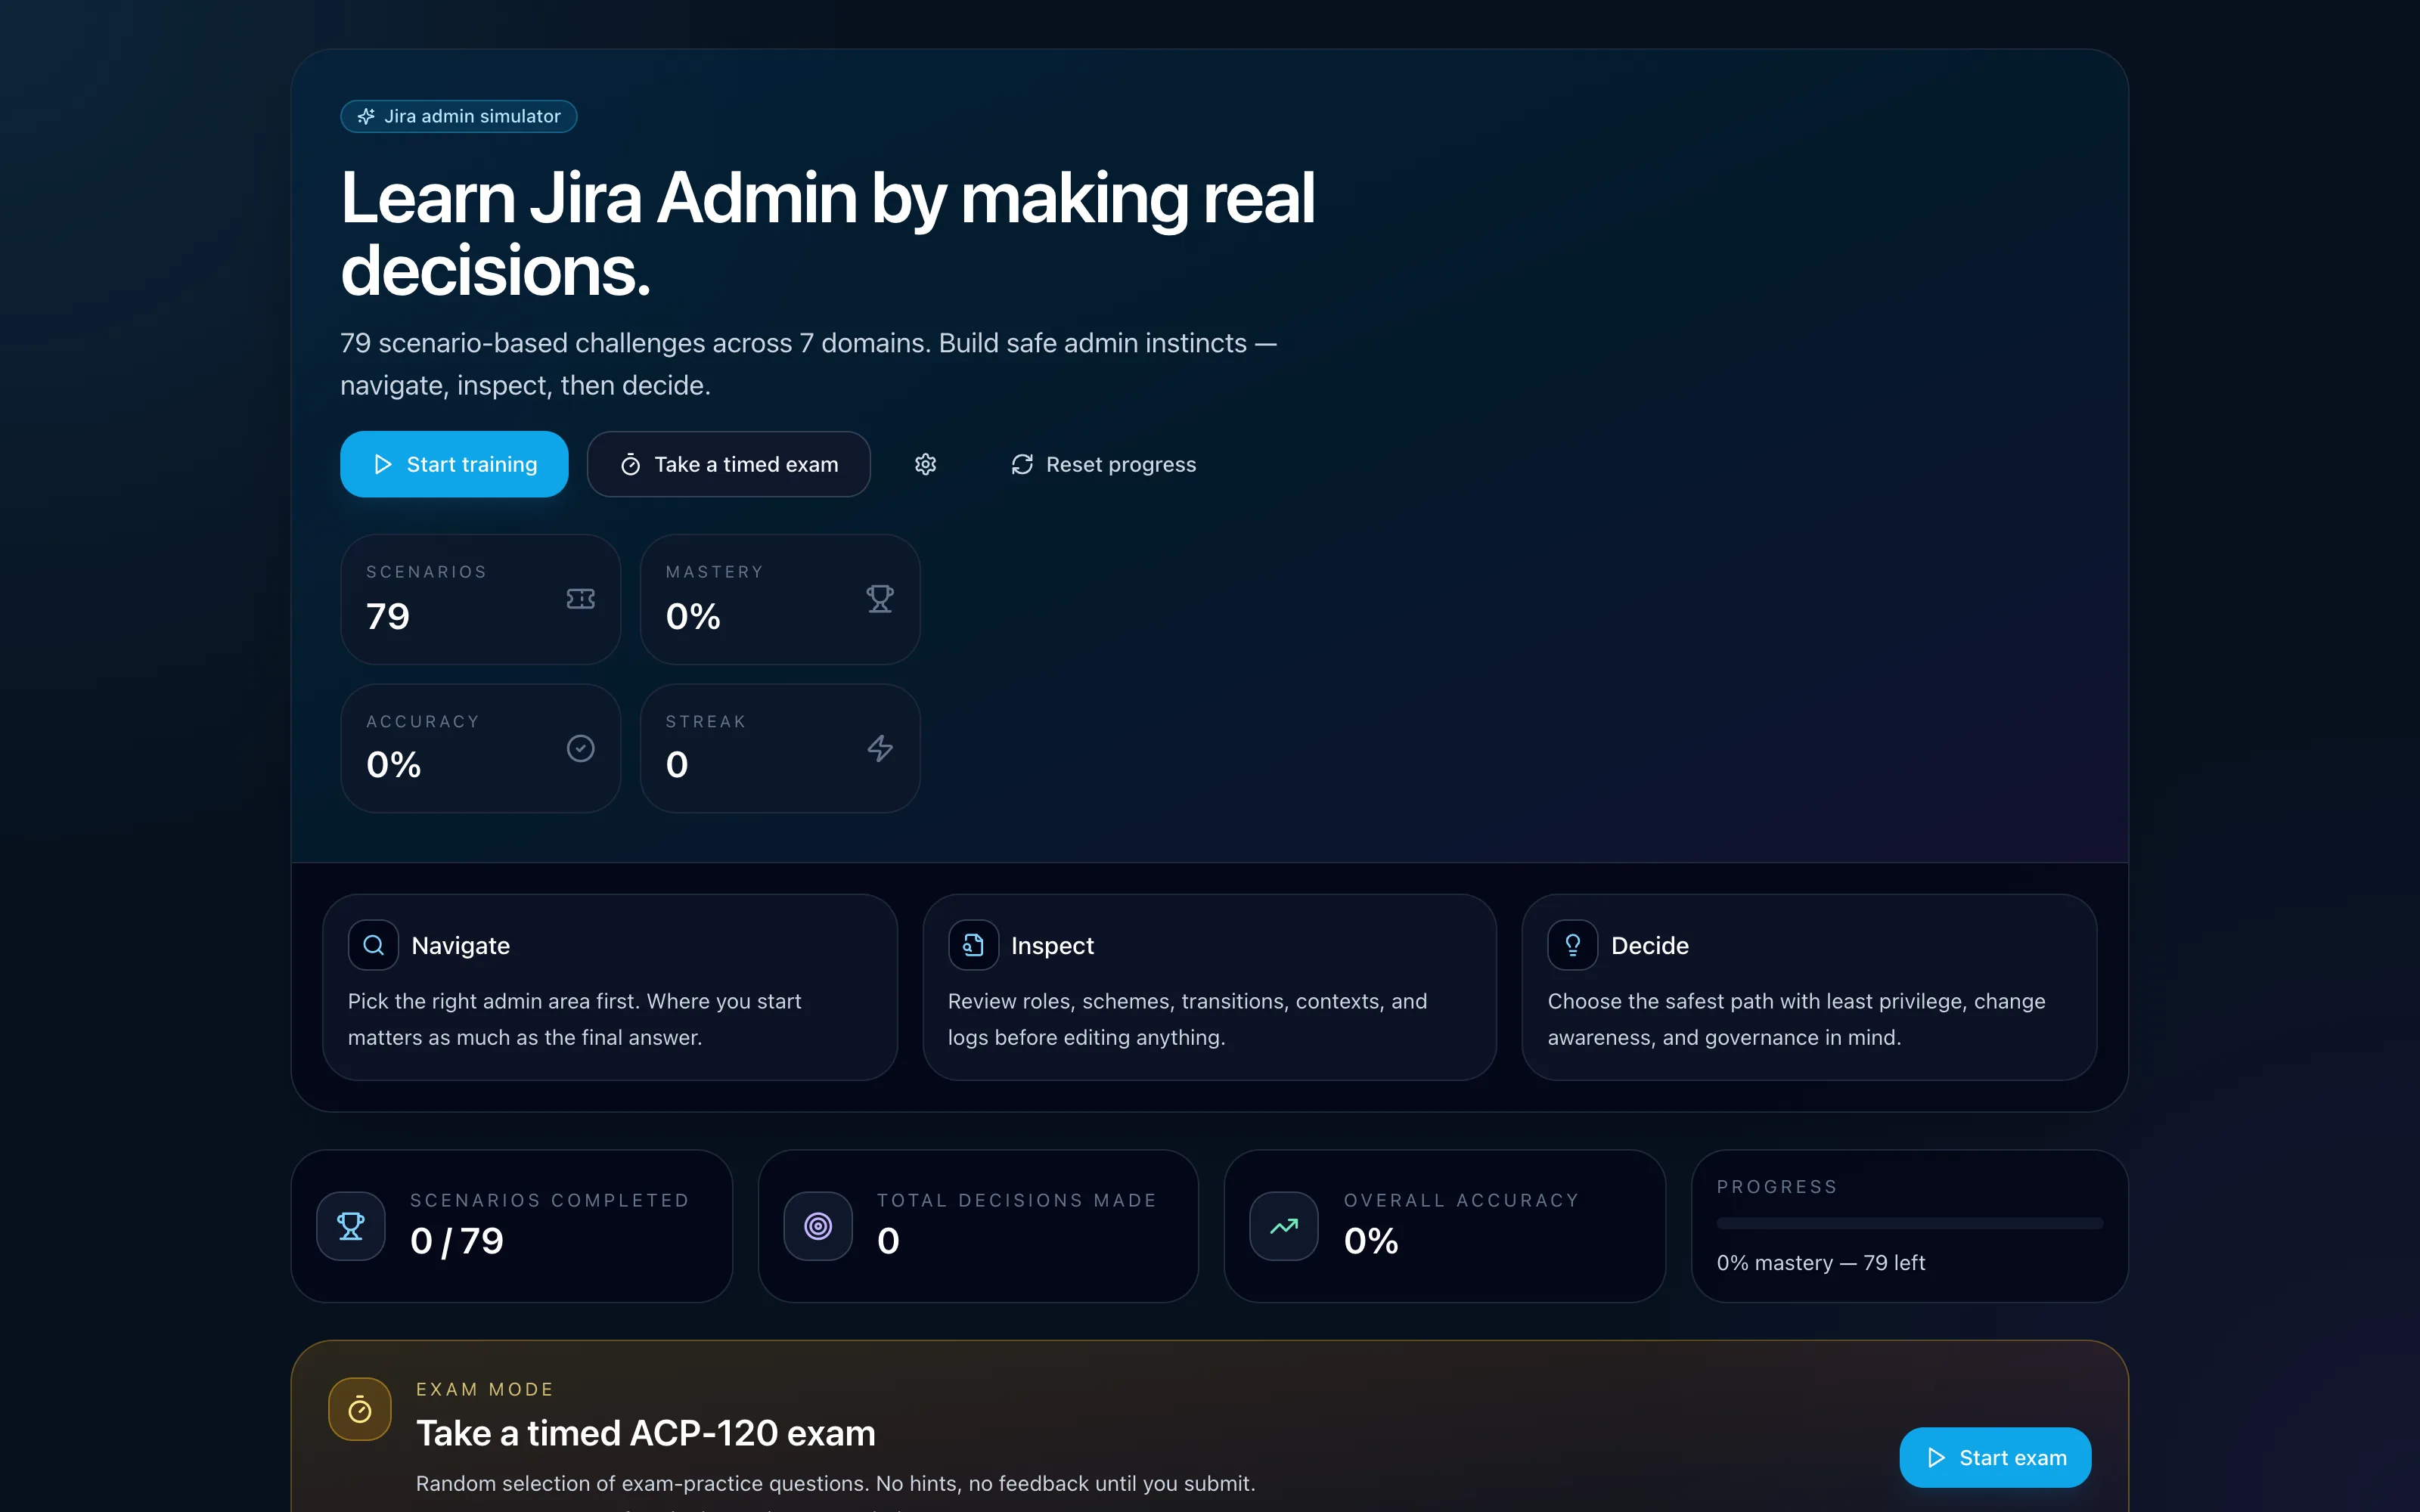Image resolution: width=2420 pixels, height=1512 pixels.
Task: Click the '0% mastery — 79 left' text
Action: tap(1820, 1263)
